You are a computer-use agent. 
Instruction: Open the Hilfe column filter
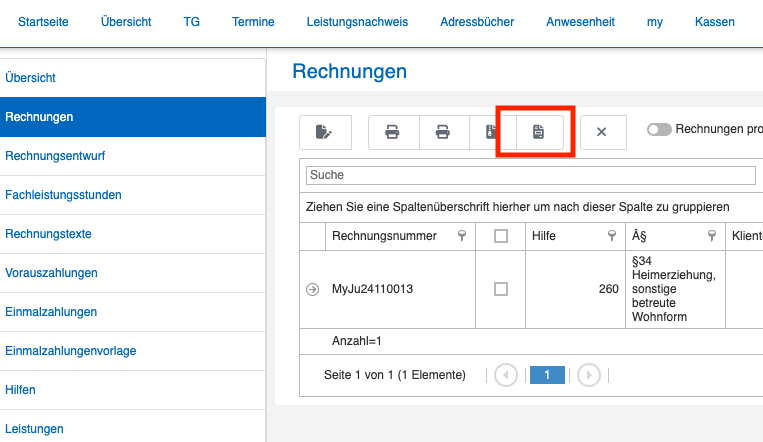(x=611, y=236)
